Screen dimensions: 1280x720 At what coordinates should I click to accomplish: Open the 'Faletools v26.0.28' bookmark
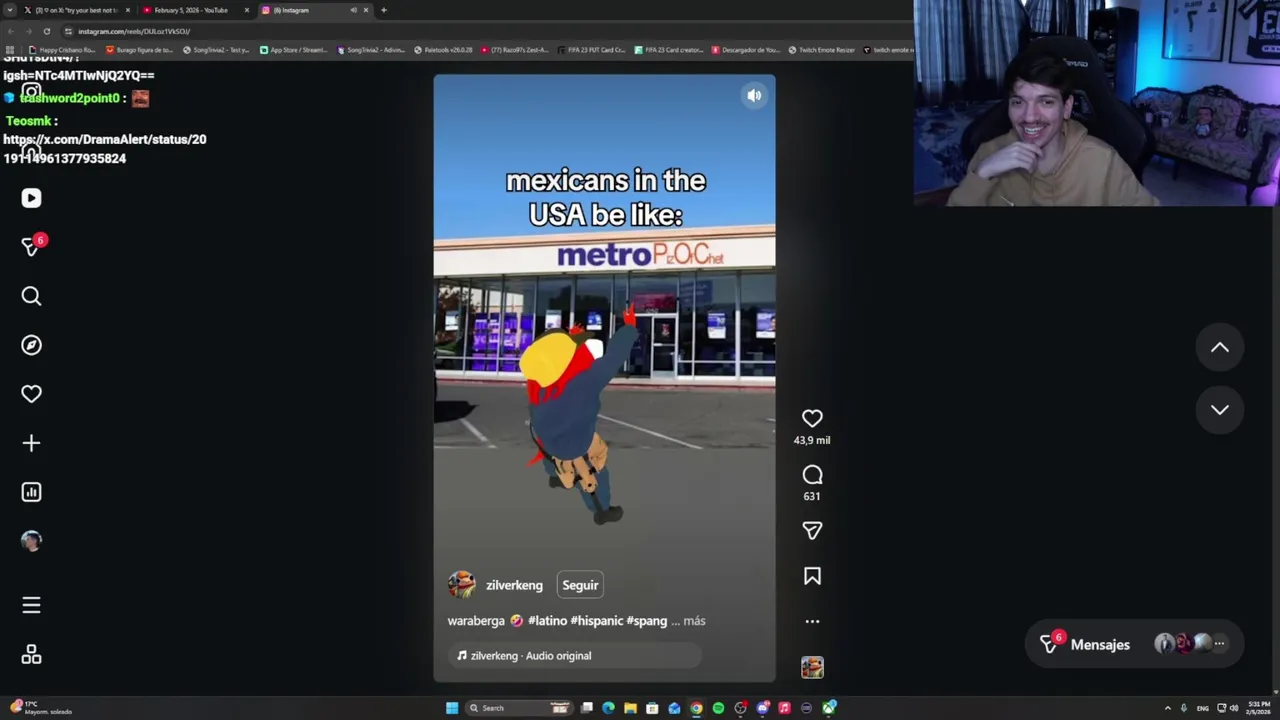pyautogui.click(x=443, y=50)
